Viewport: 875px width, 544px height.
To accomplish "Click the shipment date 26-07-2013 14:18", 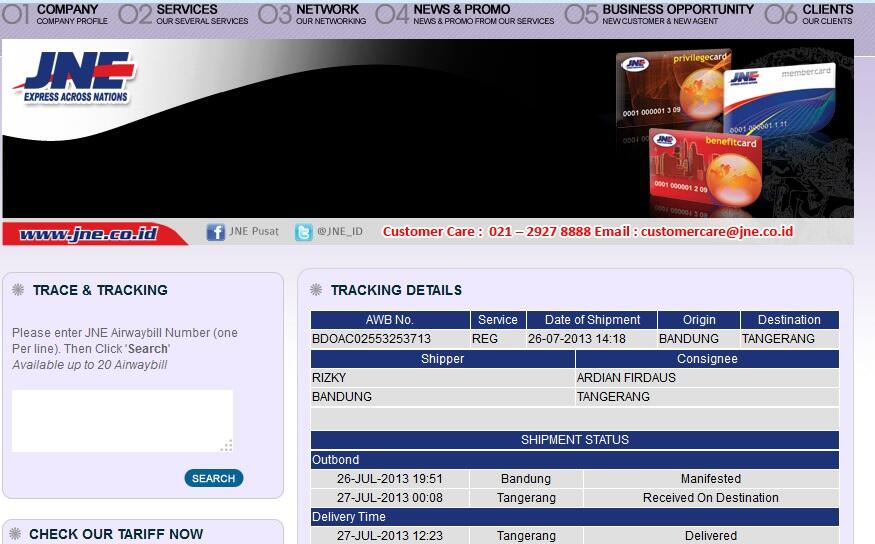I will click(x=577, y=339).
